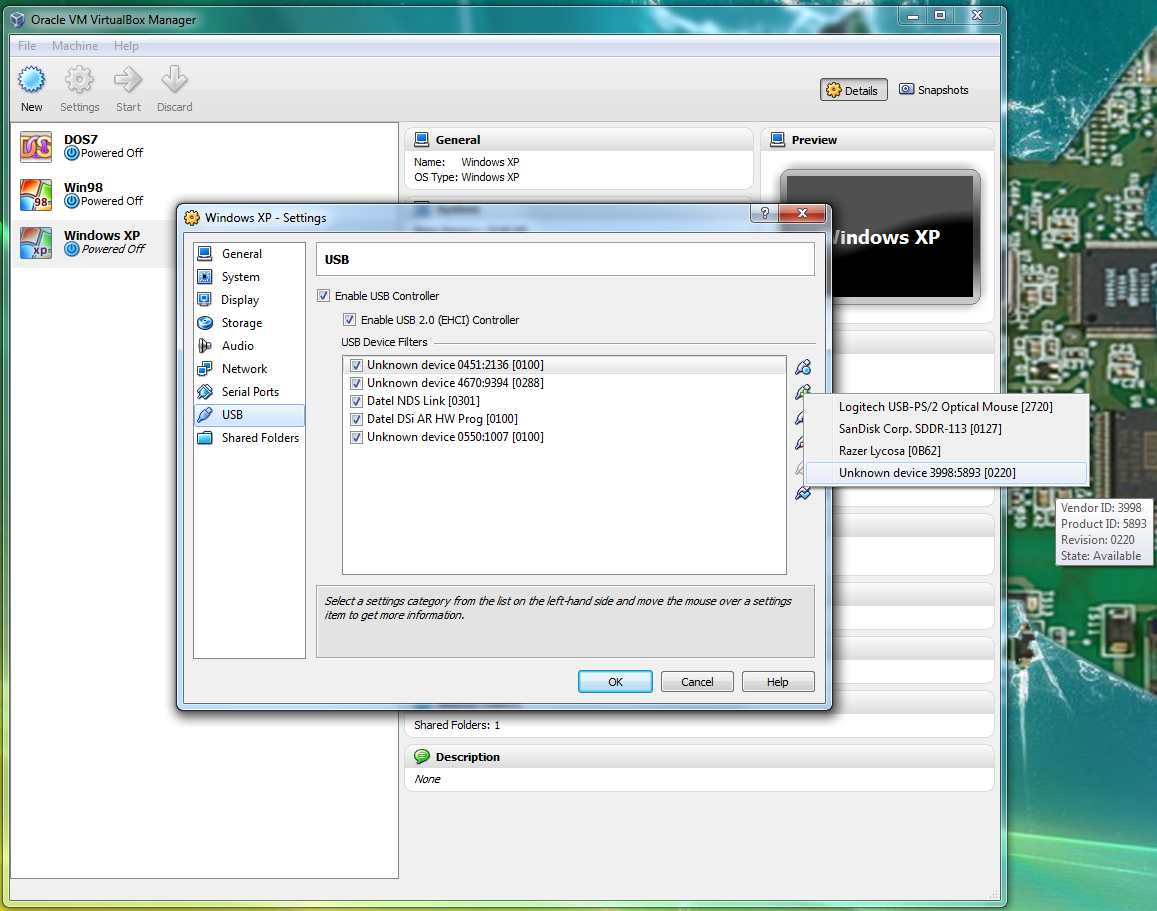The height and width of the screenshot is (911, 1157).
Task: Click the Cancel button in settings dialog
Action: pyautogui.click(x=697, y=682)
